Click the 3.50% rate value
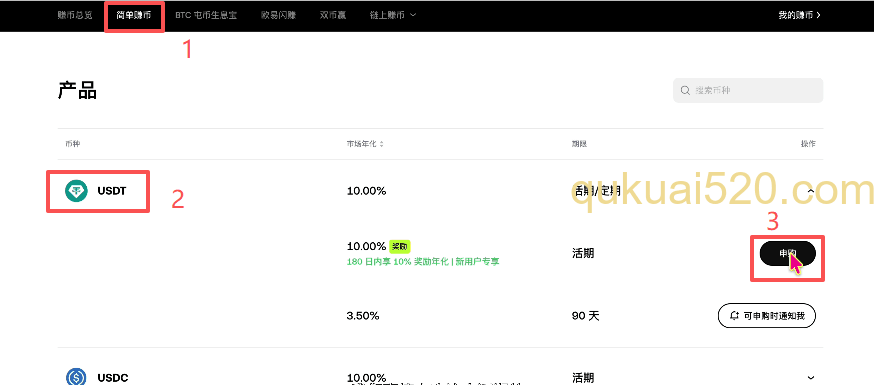 [363, 316]
